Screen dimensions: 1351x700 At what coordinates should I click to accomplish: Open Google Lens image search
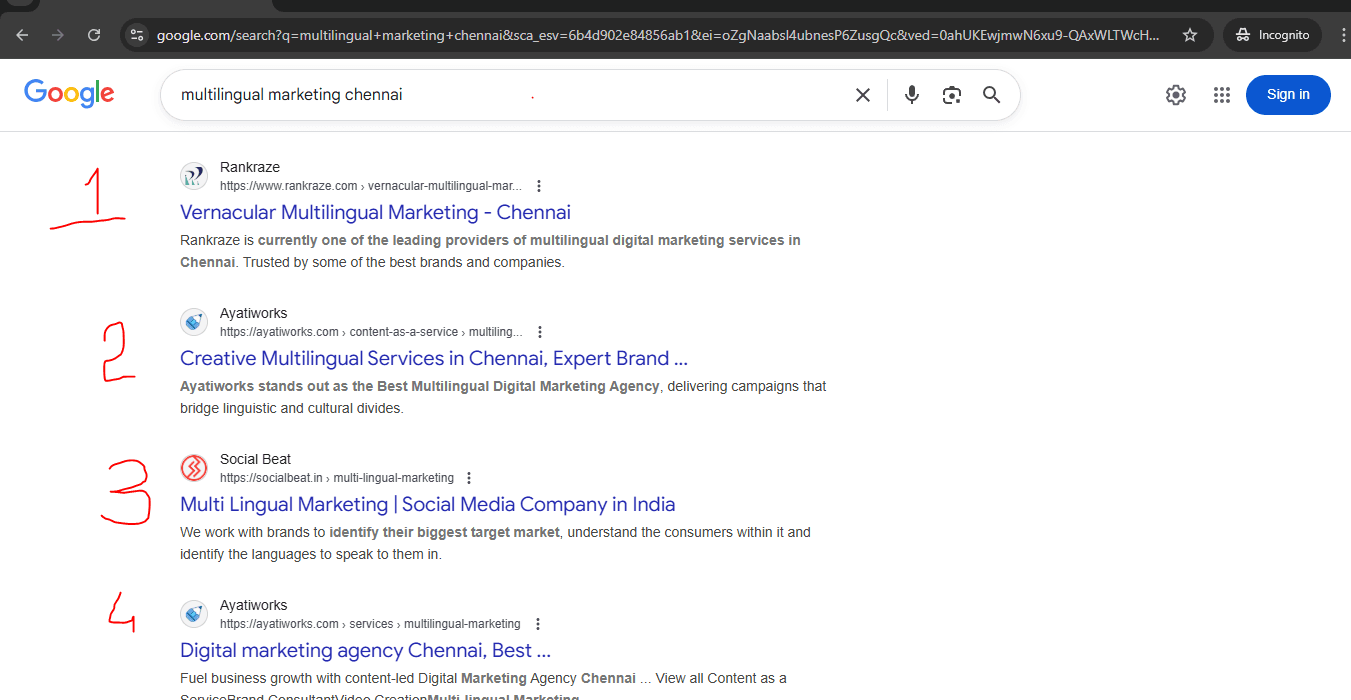pos(951,94)
